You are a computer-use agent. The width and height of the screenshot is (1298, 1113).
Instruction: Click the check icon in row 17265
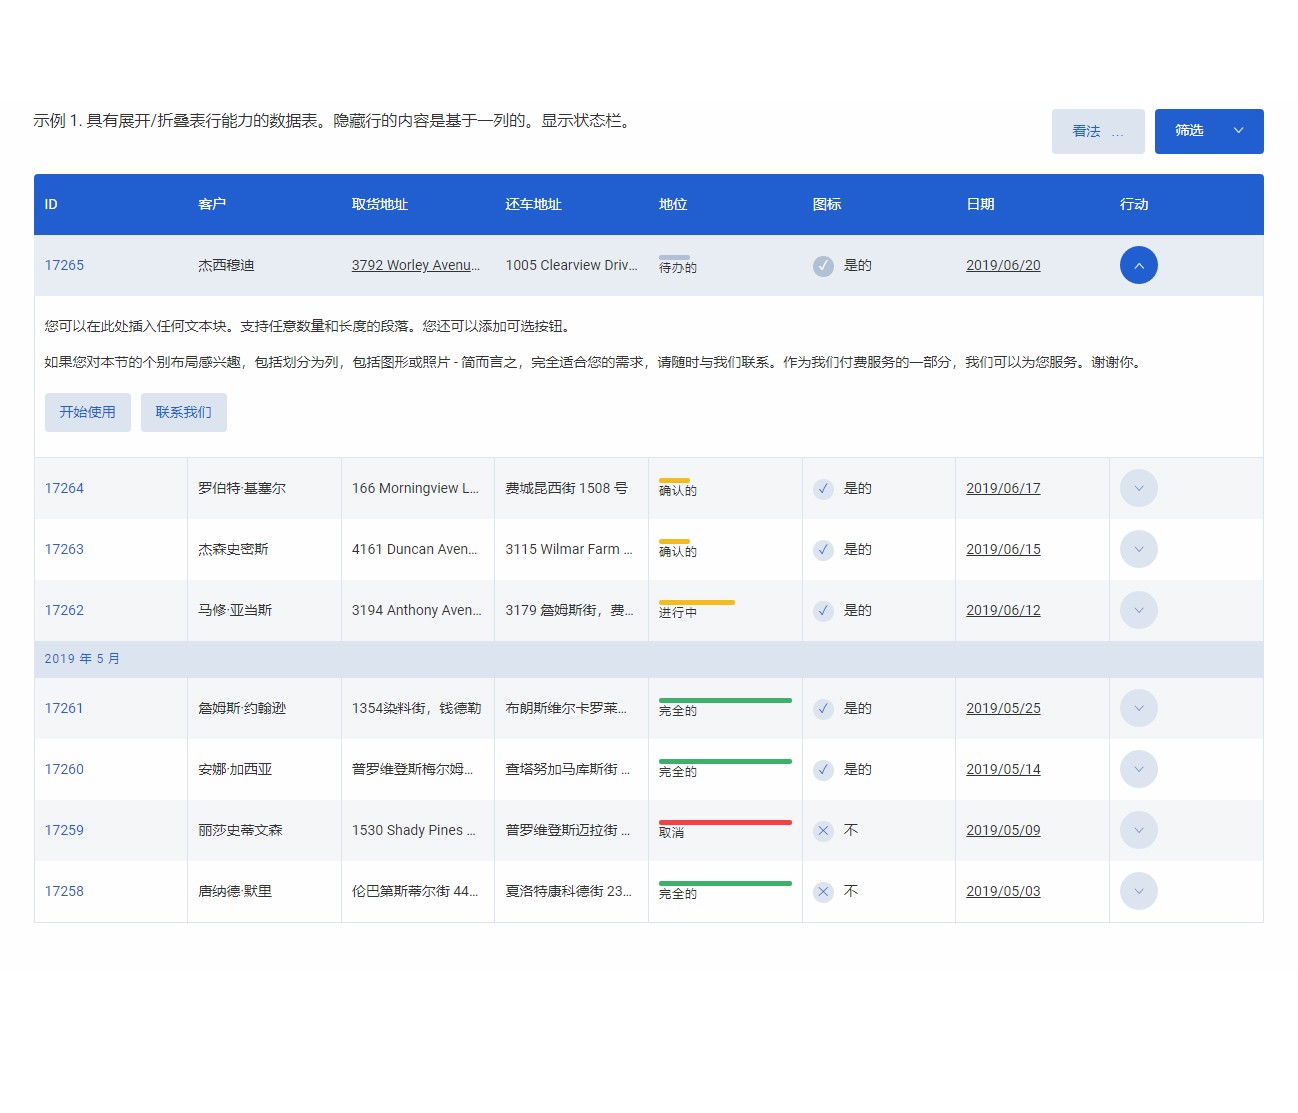[x=823, y=266]
